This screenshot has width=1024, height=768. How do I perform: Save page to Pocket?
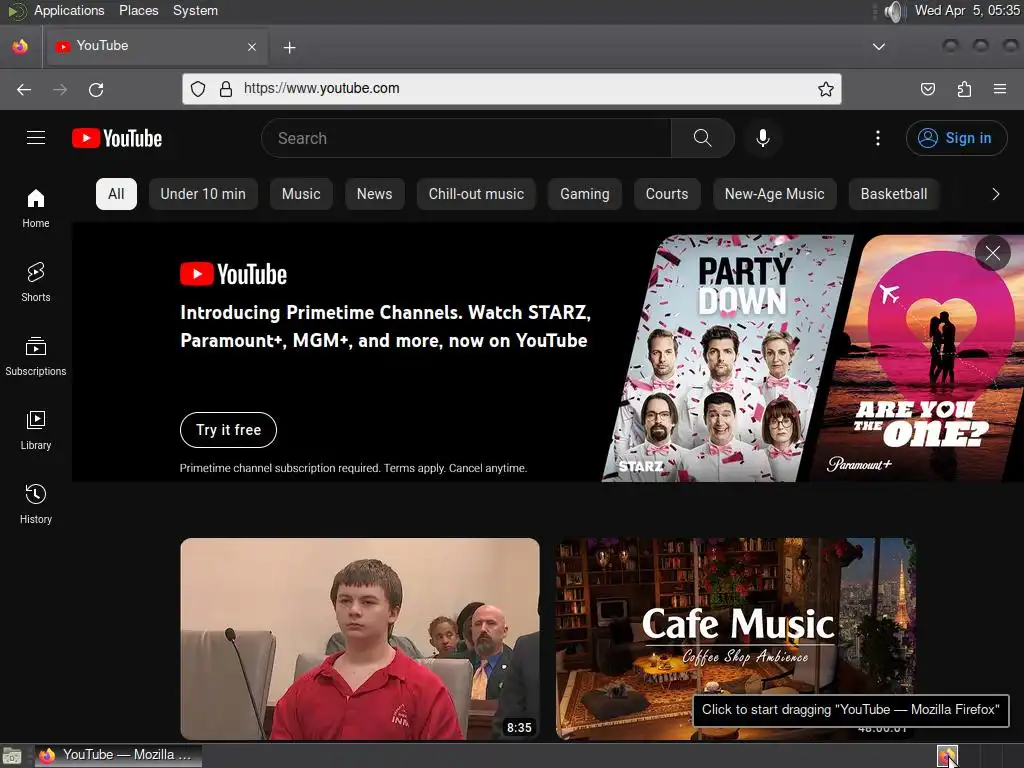[x=927, y=89]
